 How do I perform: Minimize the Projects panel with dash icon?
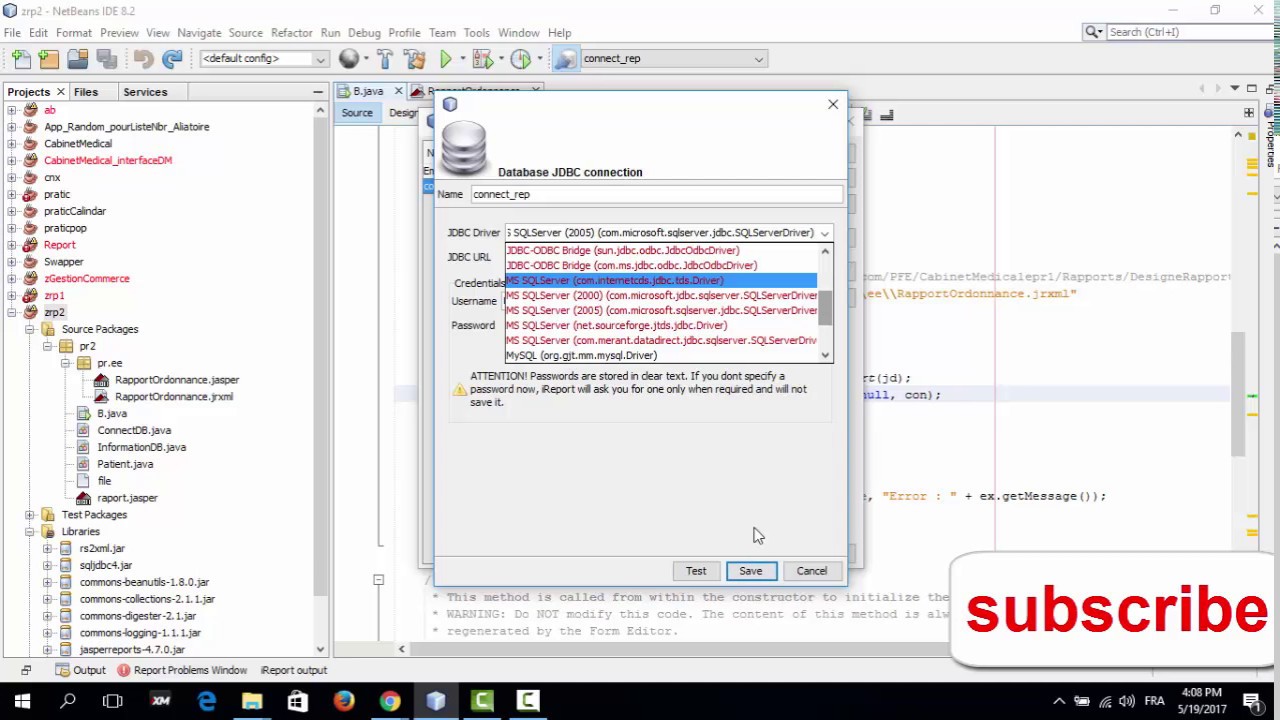coord(318,92)
